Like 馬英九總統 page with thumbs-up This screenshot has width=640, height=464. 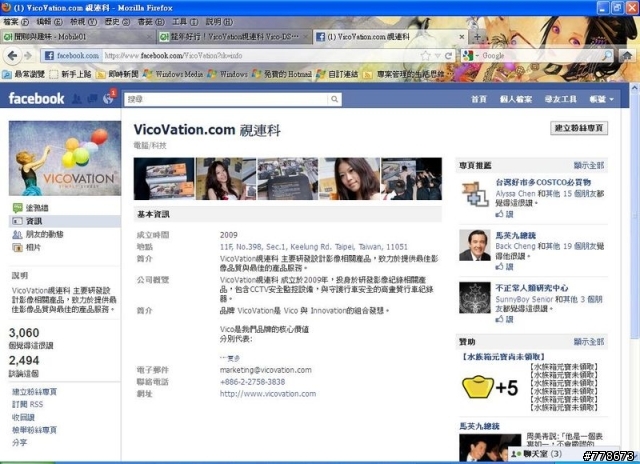(504, 267)
